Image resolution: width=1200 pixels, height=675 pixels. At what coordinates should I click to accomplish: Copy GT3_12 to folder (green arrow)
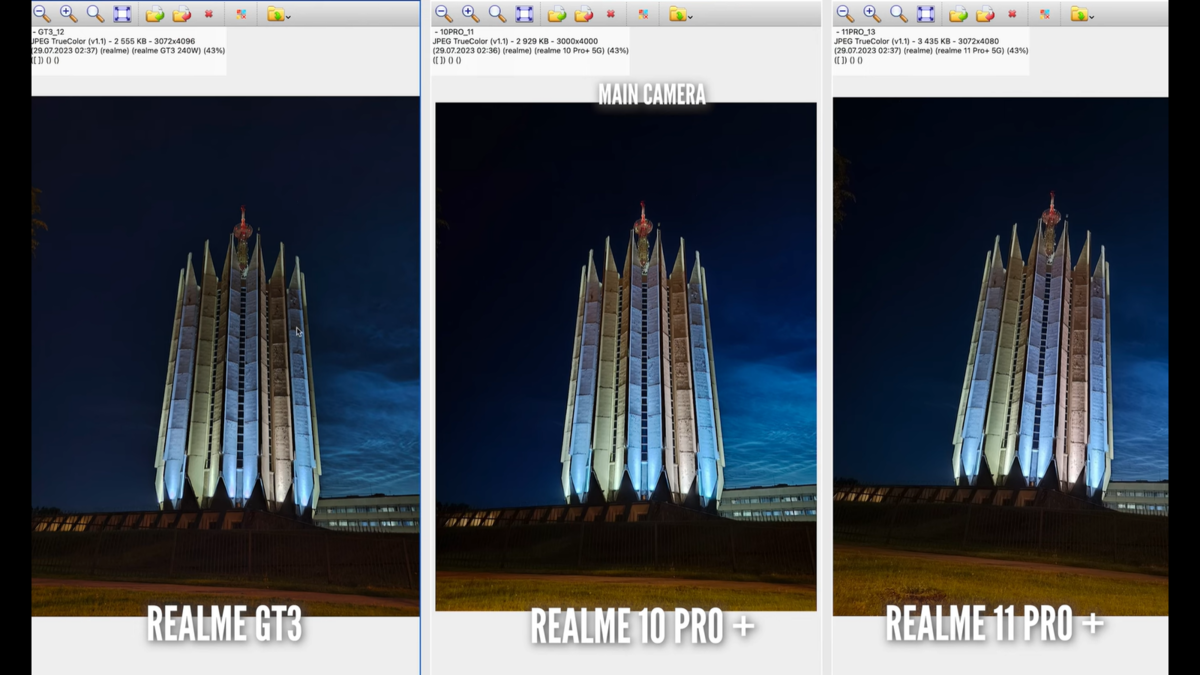[x=155, y=14]
